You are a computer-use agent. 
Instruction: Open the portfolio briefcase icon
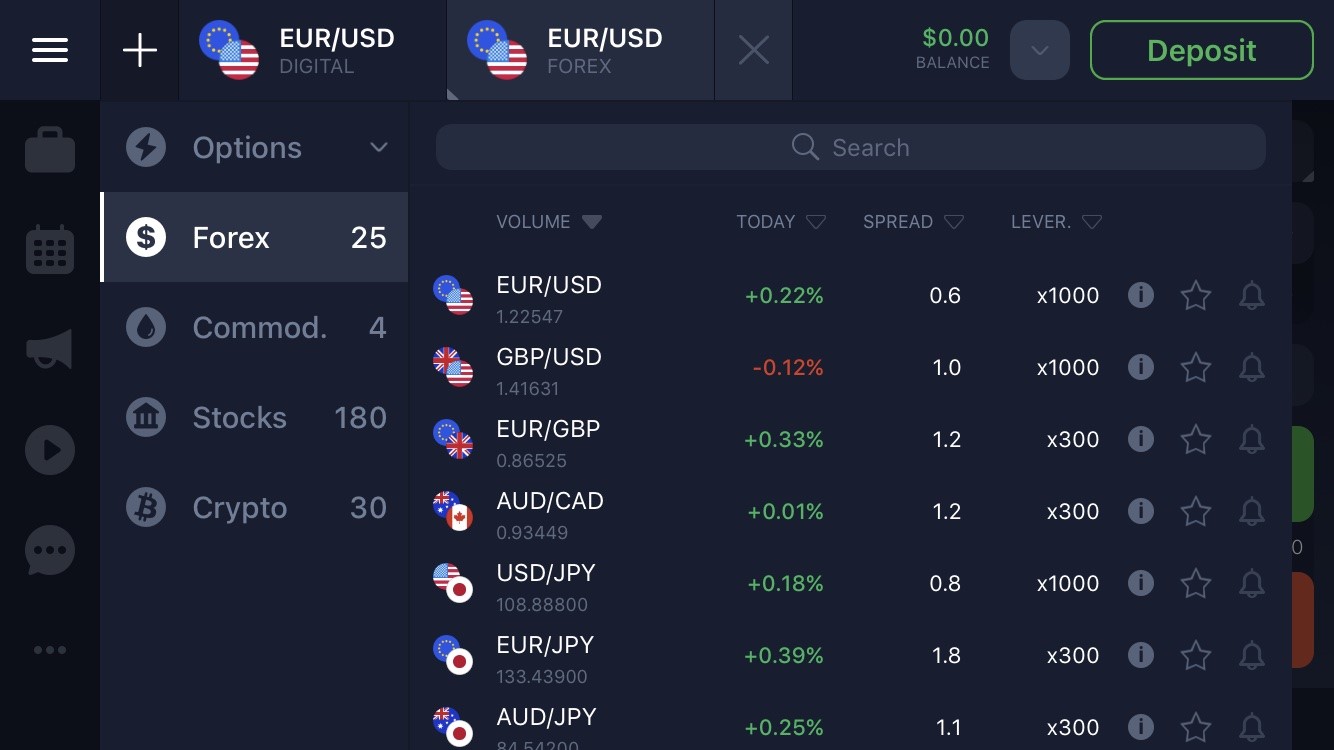[50, 151]
